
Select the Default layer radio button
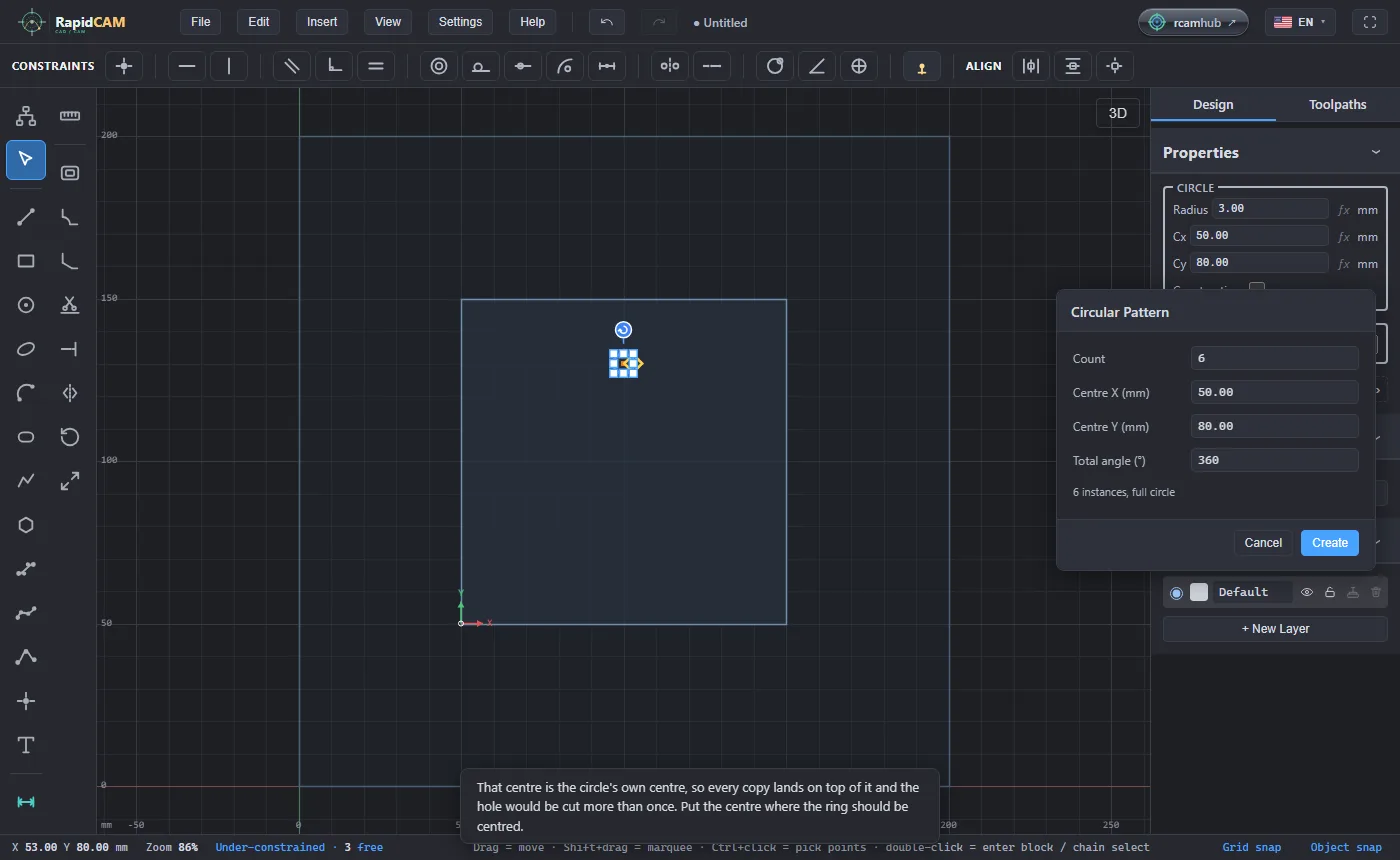point(1176,593)
